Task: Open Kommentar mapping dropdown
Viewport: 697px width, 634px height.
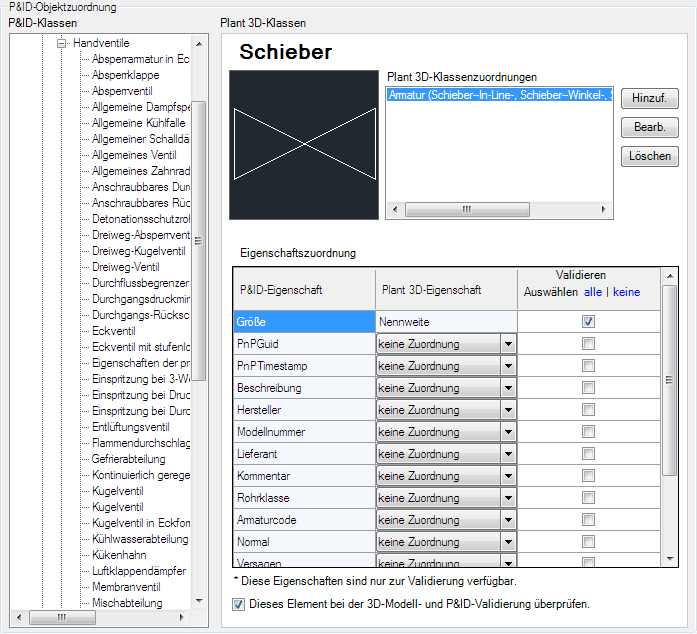Action: tap(508, 476)
